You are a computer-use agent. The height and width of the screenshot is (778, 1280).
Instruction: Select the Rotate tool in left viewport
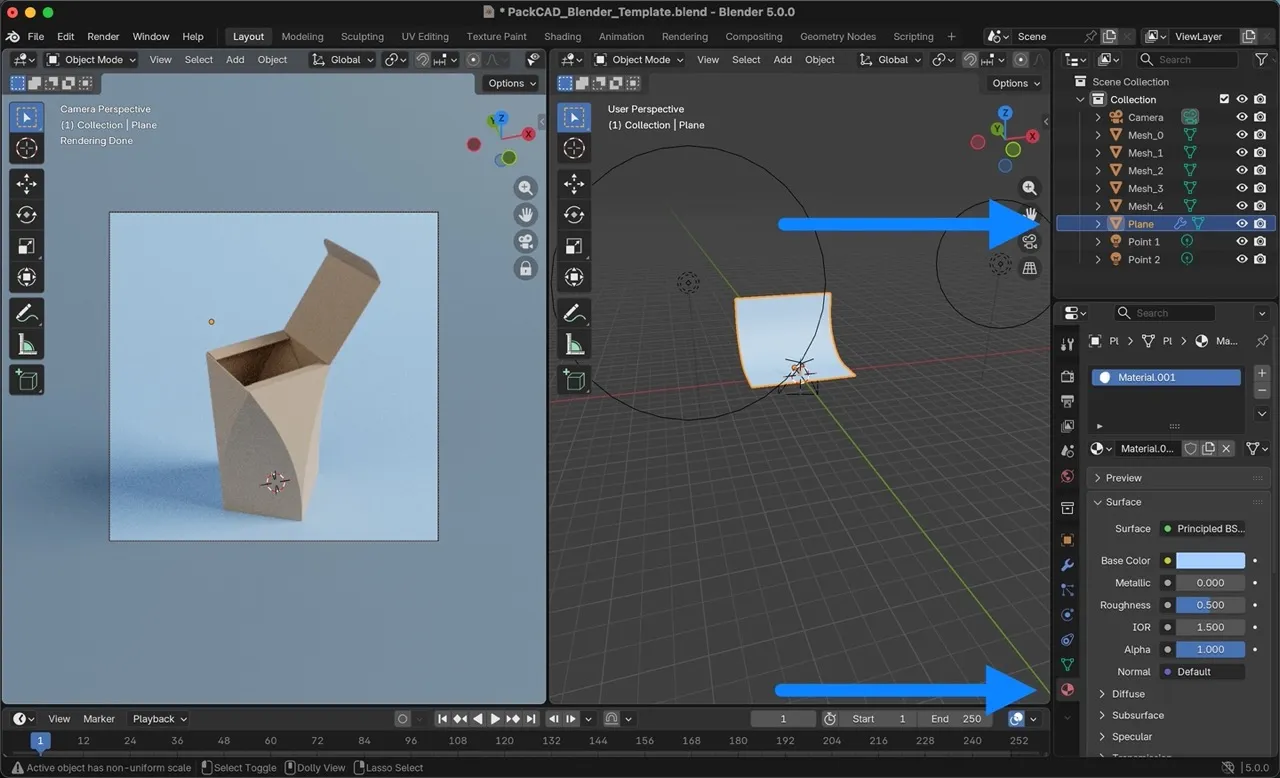tap(26, 215)
